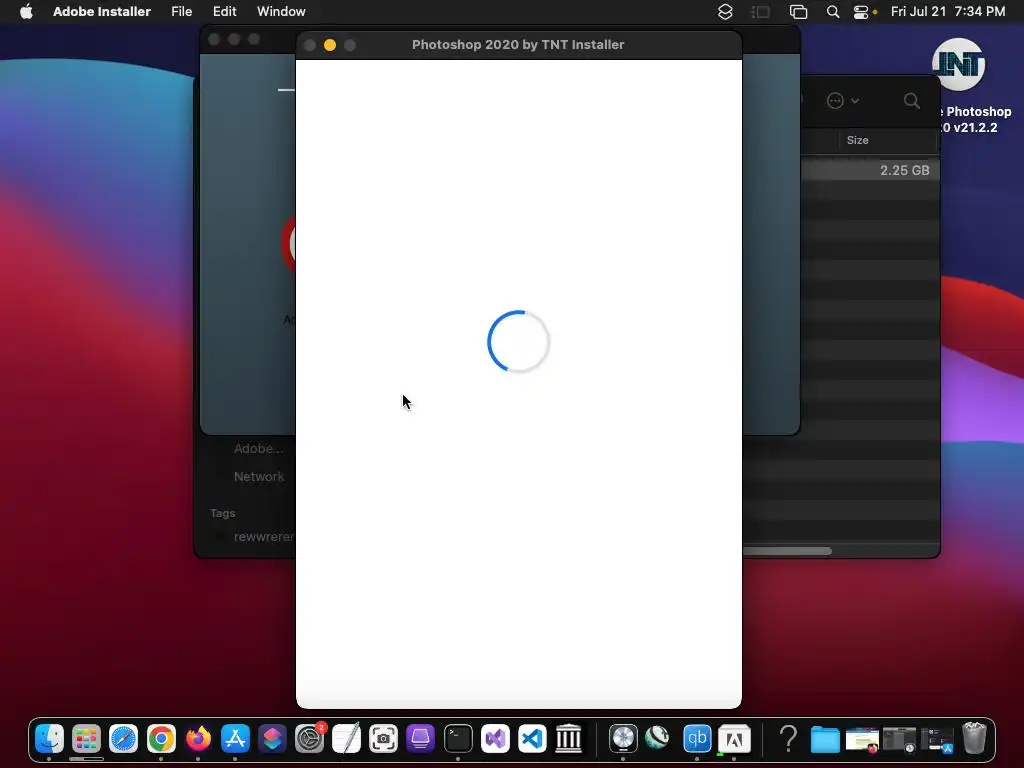Click the loading spinner in installer window
The width and height of the screenshot is (1024, 768).
coord(519,341)
